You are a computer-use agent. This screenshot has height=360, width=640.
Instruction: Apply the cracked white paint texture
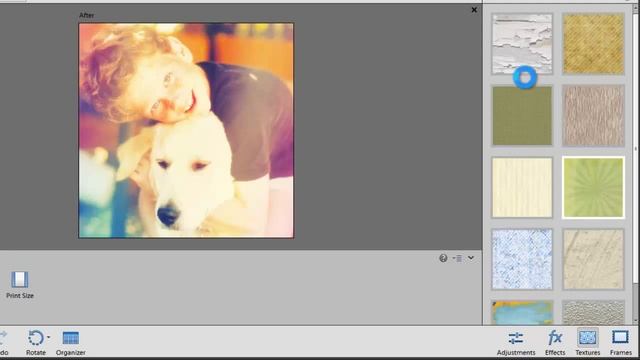point(522,44)
